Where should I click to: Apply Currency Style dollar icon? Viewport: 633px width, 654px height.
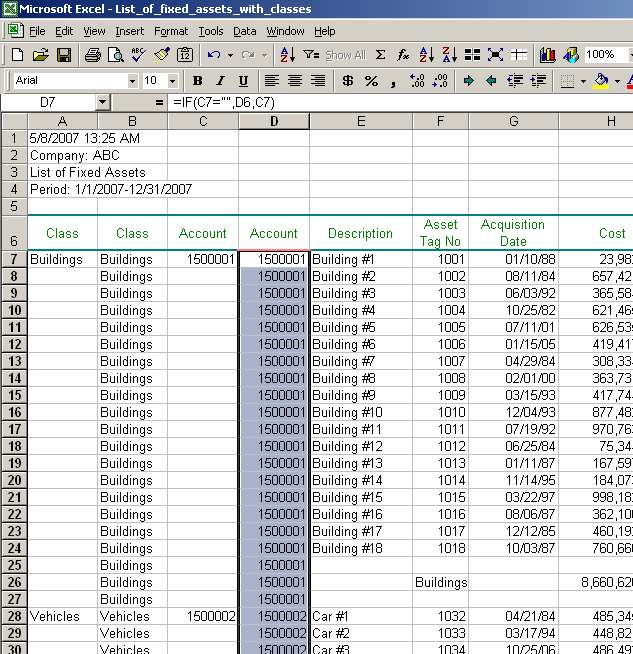[x=348, y=80]
